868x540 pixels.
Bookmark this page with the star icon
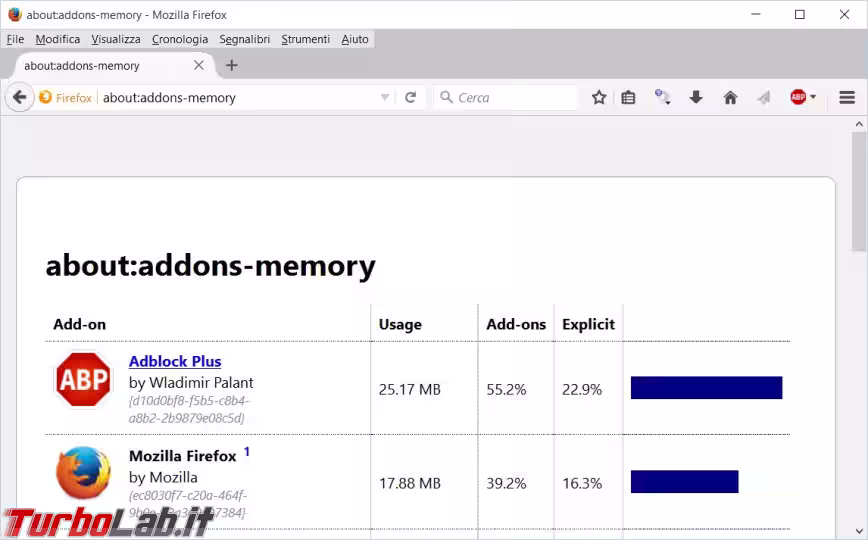[x=599, y=97]
